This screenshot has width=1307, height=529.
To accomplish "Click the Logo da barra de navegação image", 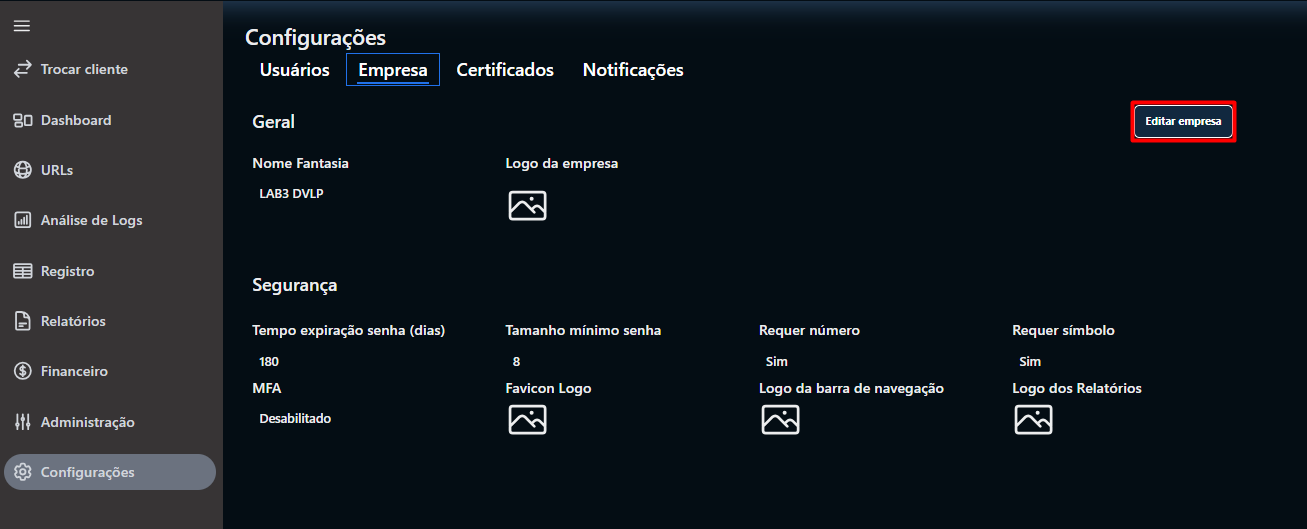I will tap(780, 420).
